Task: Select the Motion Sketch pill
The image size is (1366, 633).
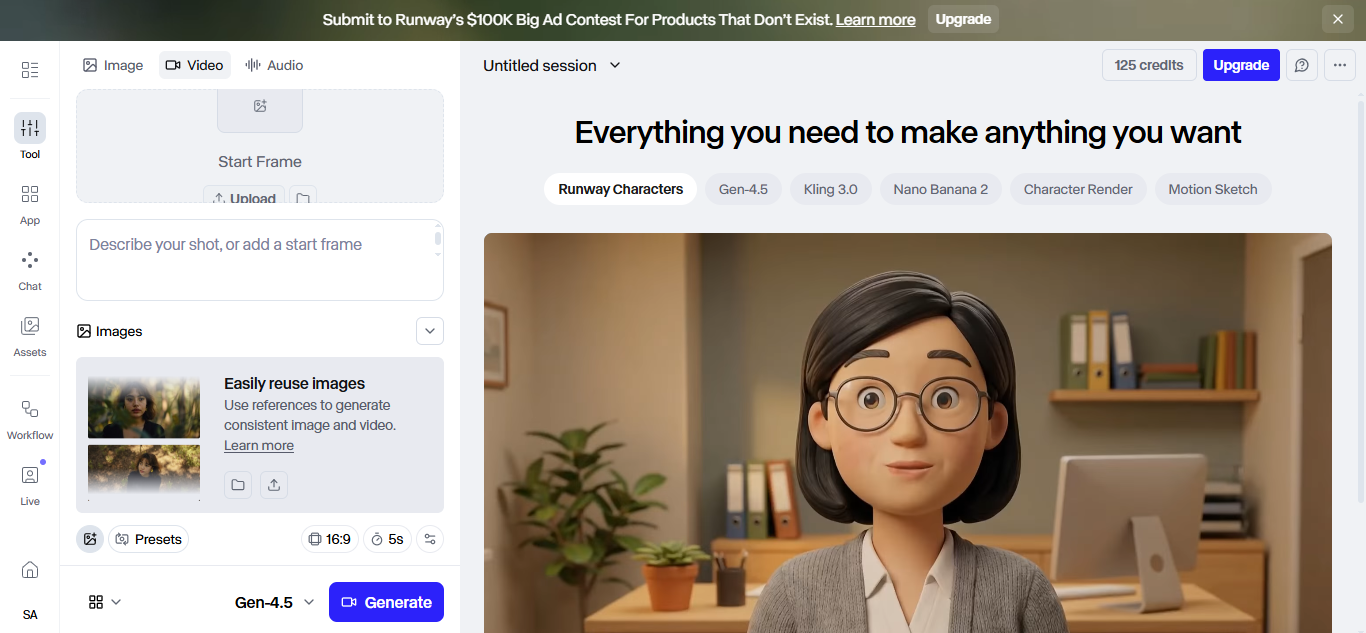Action: point(1213,189)
